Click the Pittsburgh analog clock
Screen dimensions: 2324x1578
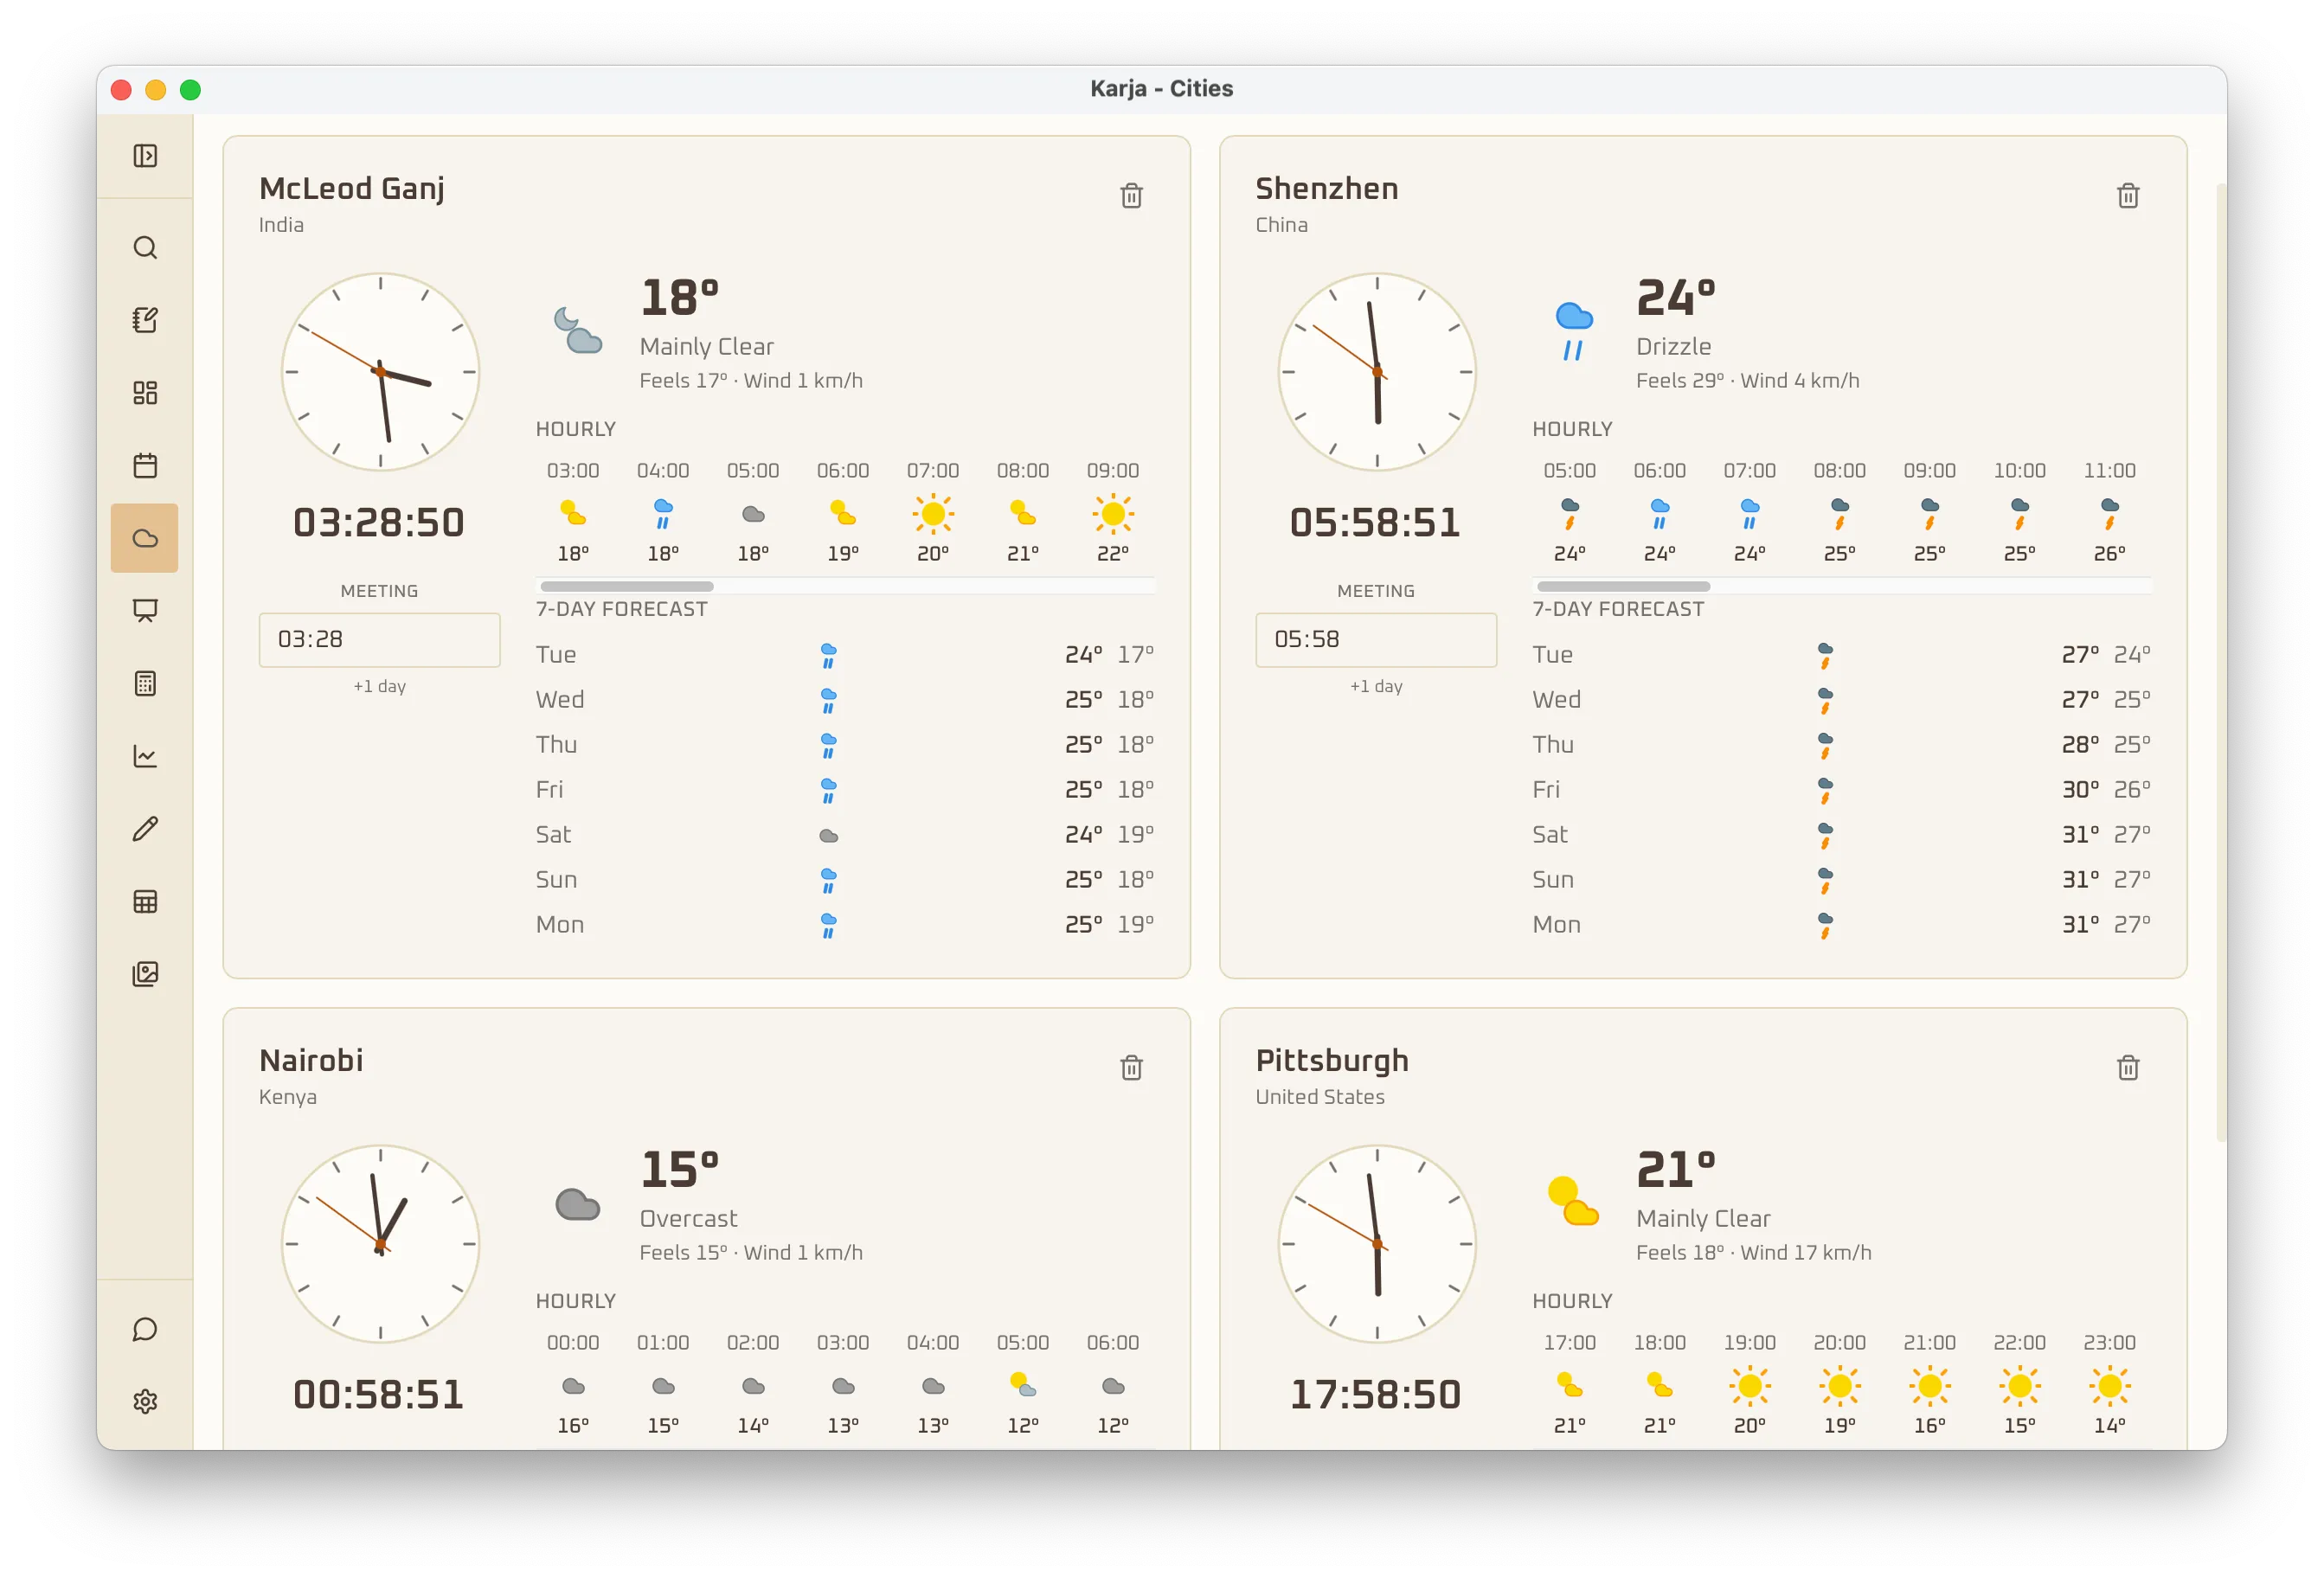point(1377,1244)
